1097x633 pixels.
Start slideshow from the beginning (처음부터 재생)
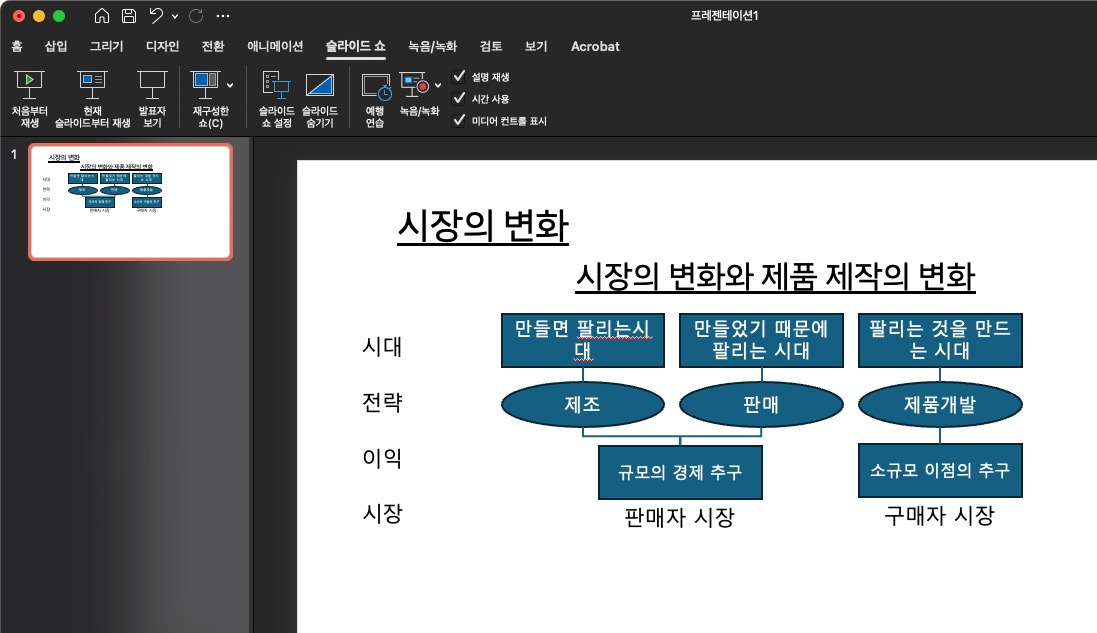[x=29, y=97]
